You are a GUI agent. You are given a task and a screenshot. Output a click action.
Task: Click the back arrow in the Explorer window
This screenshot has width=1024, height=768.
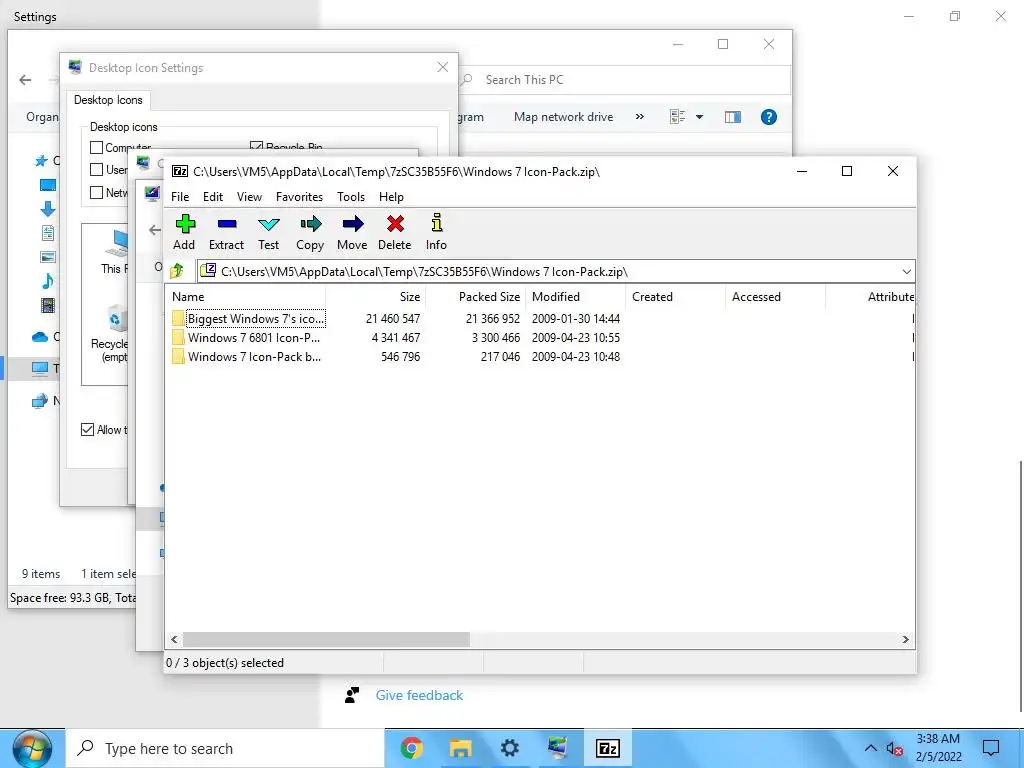pos(25,80)
